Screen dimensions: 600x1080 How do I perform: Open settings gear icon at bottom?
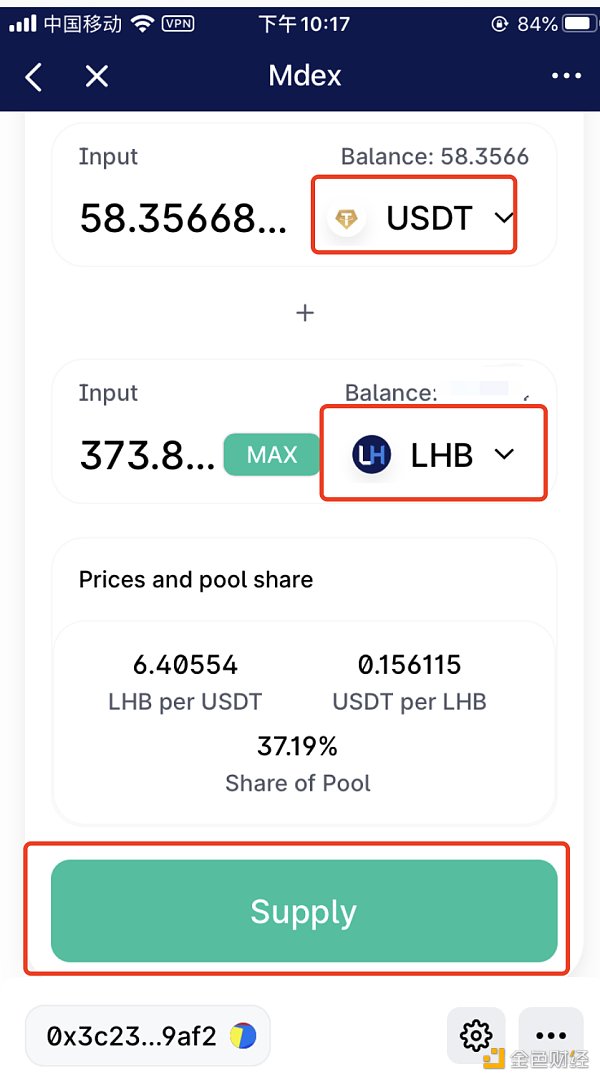point(476,1035)
